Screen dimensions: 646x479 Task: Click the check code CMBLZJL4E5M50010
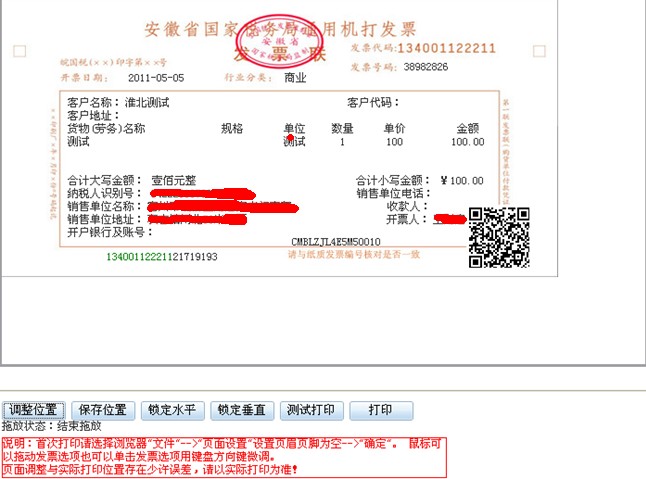pos(335,242)
